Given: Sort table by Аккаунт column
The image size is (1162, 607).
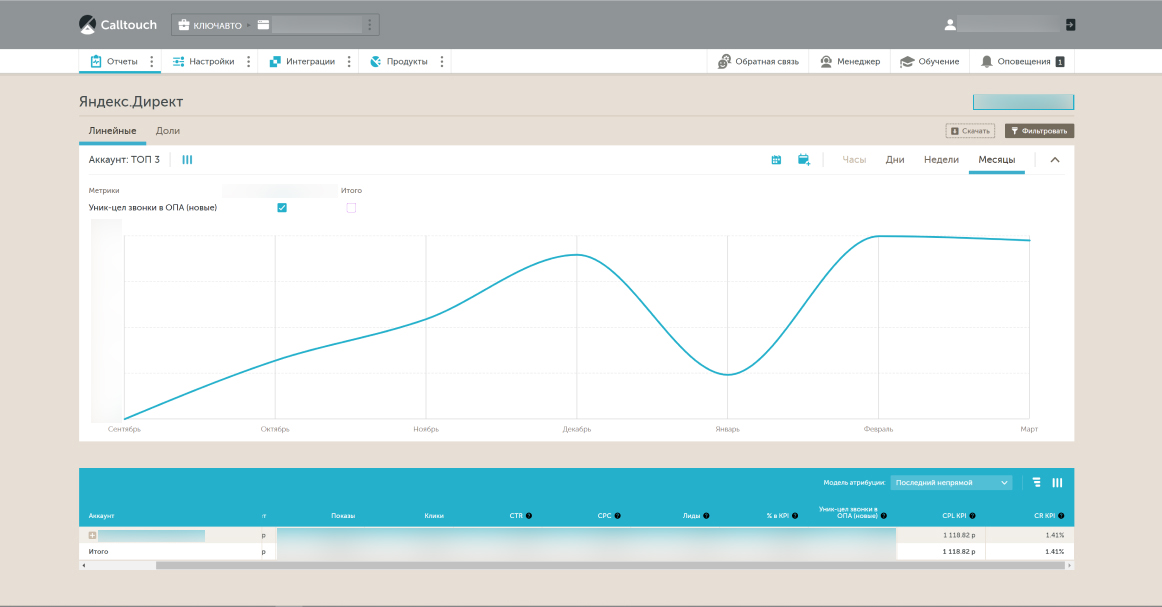Looking at the screenshot, I should [102, 516].
